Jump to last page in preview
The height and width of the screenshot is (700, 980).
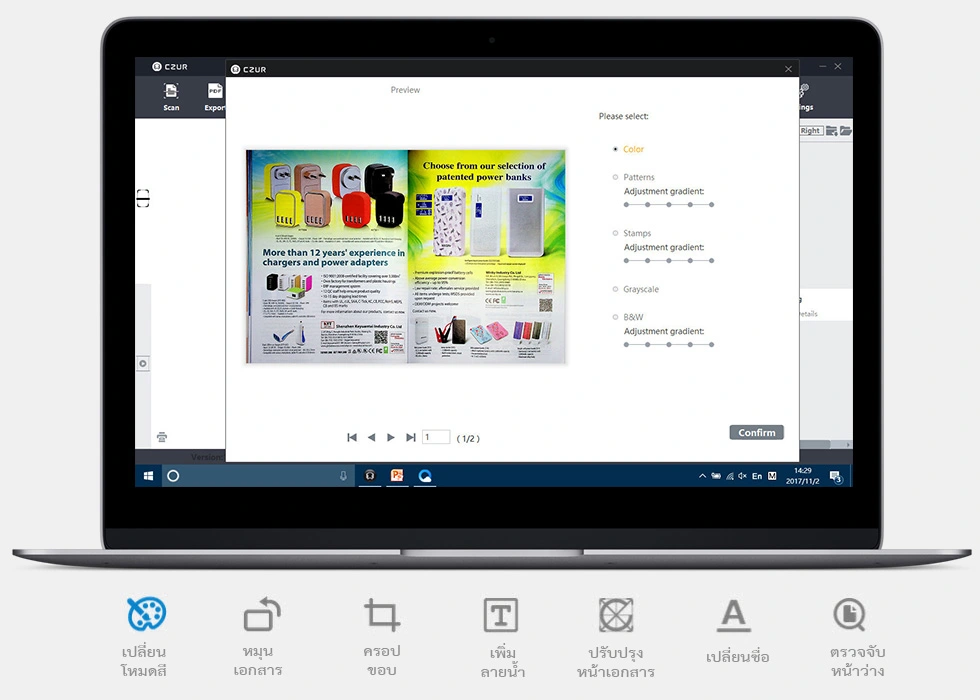point(411,438)
